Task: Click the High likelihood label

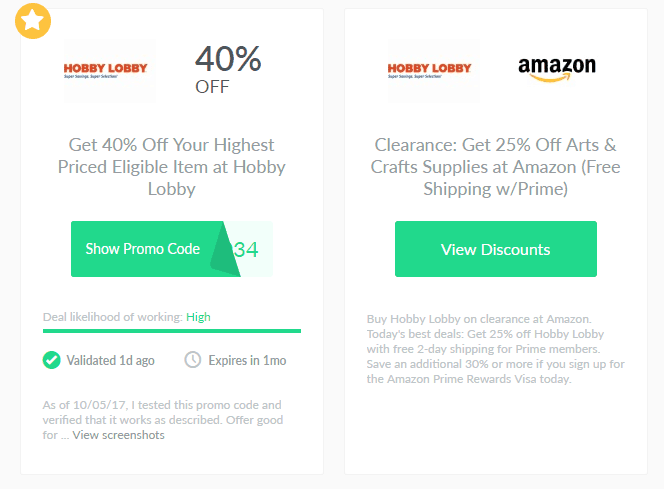Action: click(x=198, y=317)
